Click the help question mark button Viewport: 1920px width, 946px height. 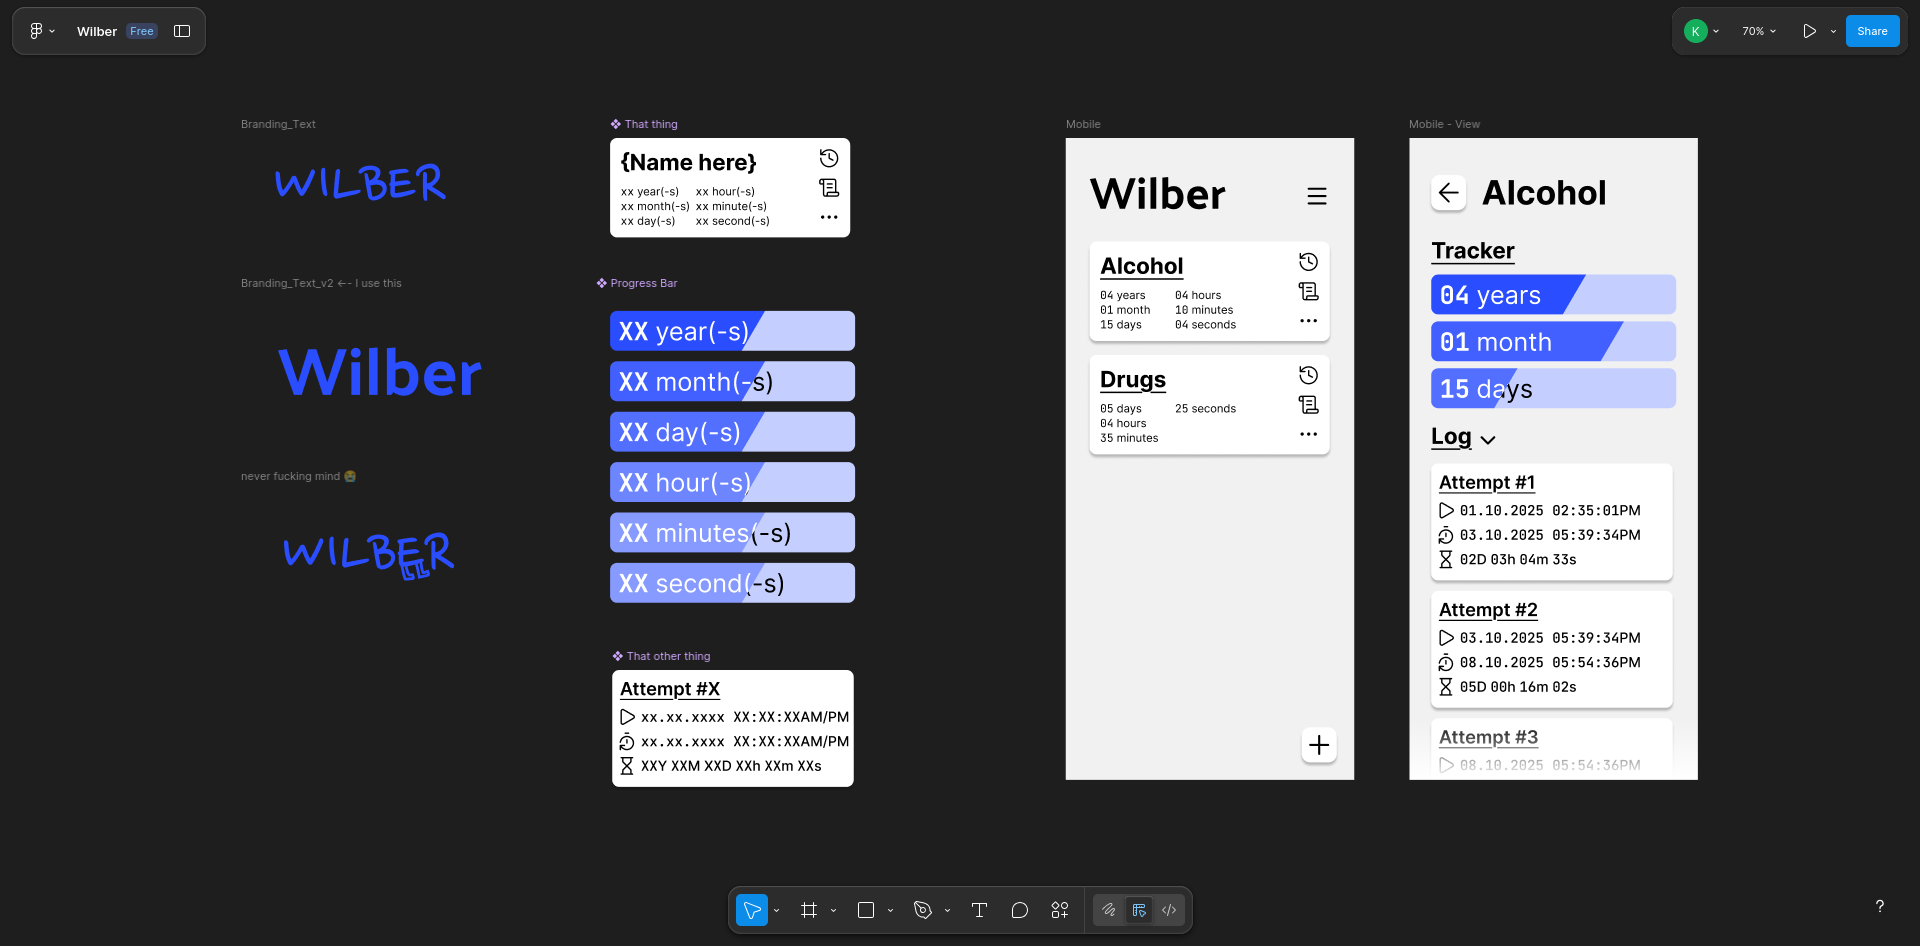1880,906
